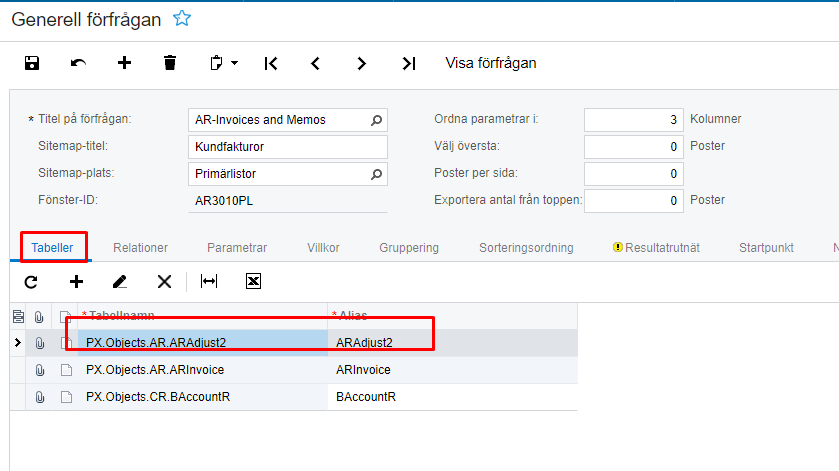Go to the first record
The height and width of the screenshot is (471, 839).
(271, 63)
